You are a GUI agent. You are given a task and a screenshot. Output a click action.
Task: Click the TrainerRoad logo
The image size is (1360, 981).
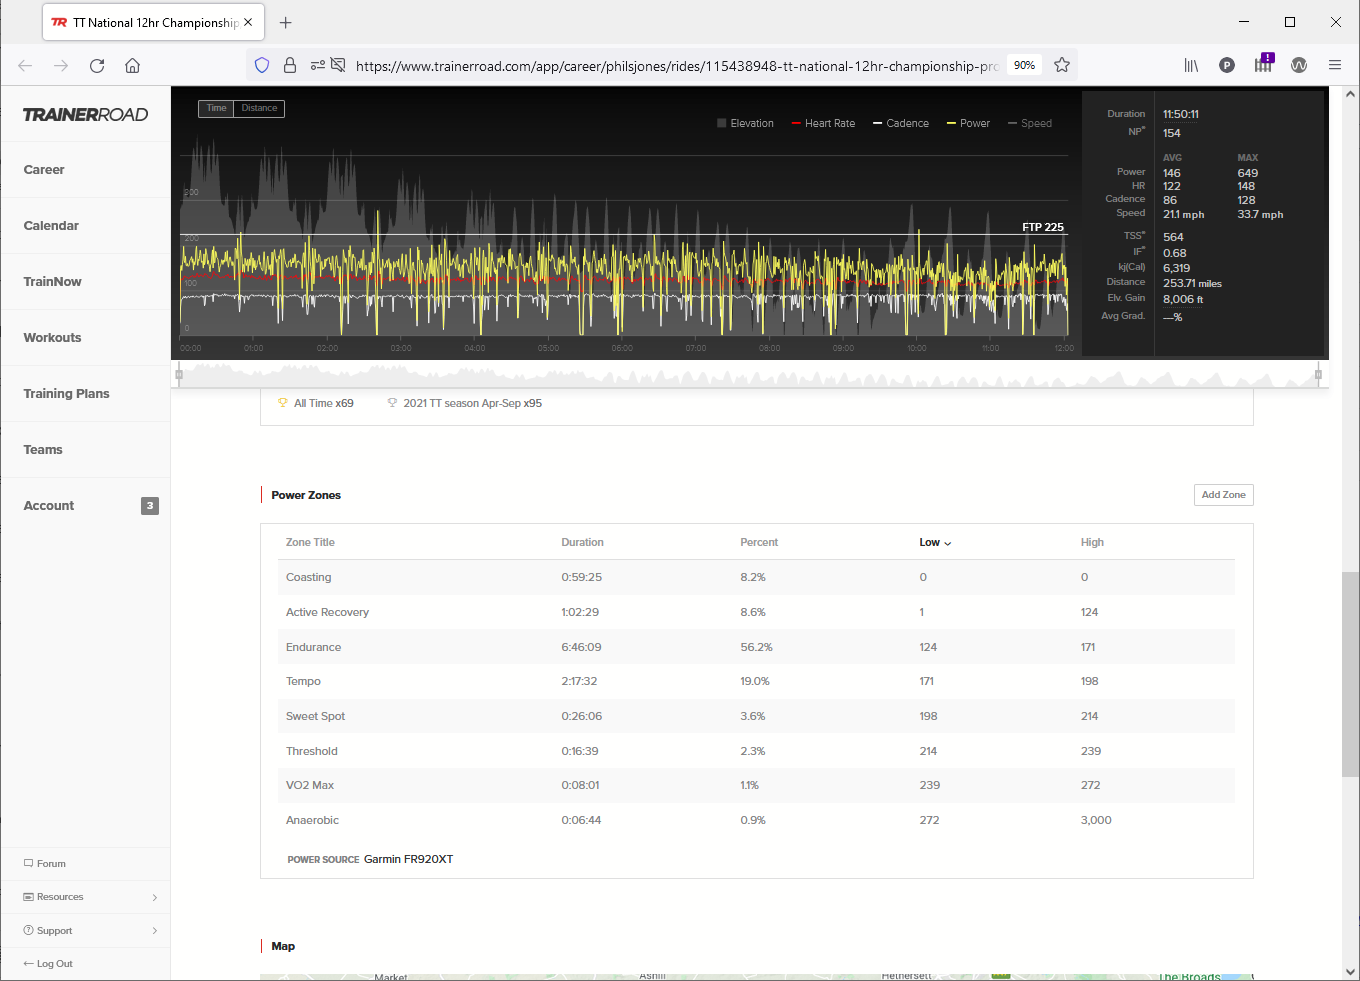[x=85, y=115]
